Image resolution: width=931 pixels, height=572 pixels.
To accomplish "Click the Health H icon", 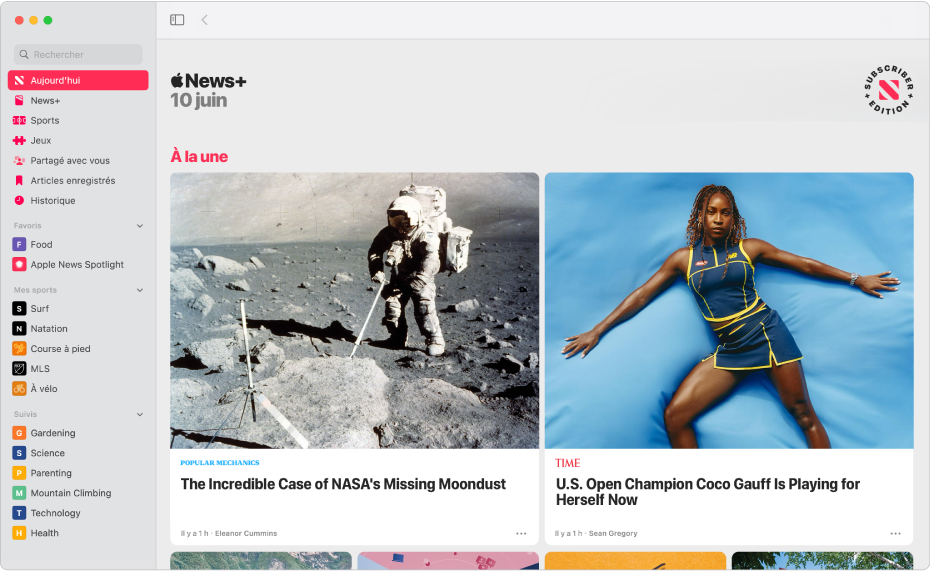I will 19,533.
